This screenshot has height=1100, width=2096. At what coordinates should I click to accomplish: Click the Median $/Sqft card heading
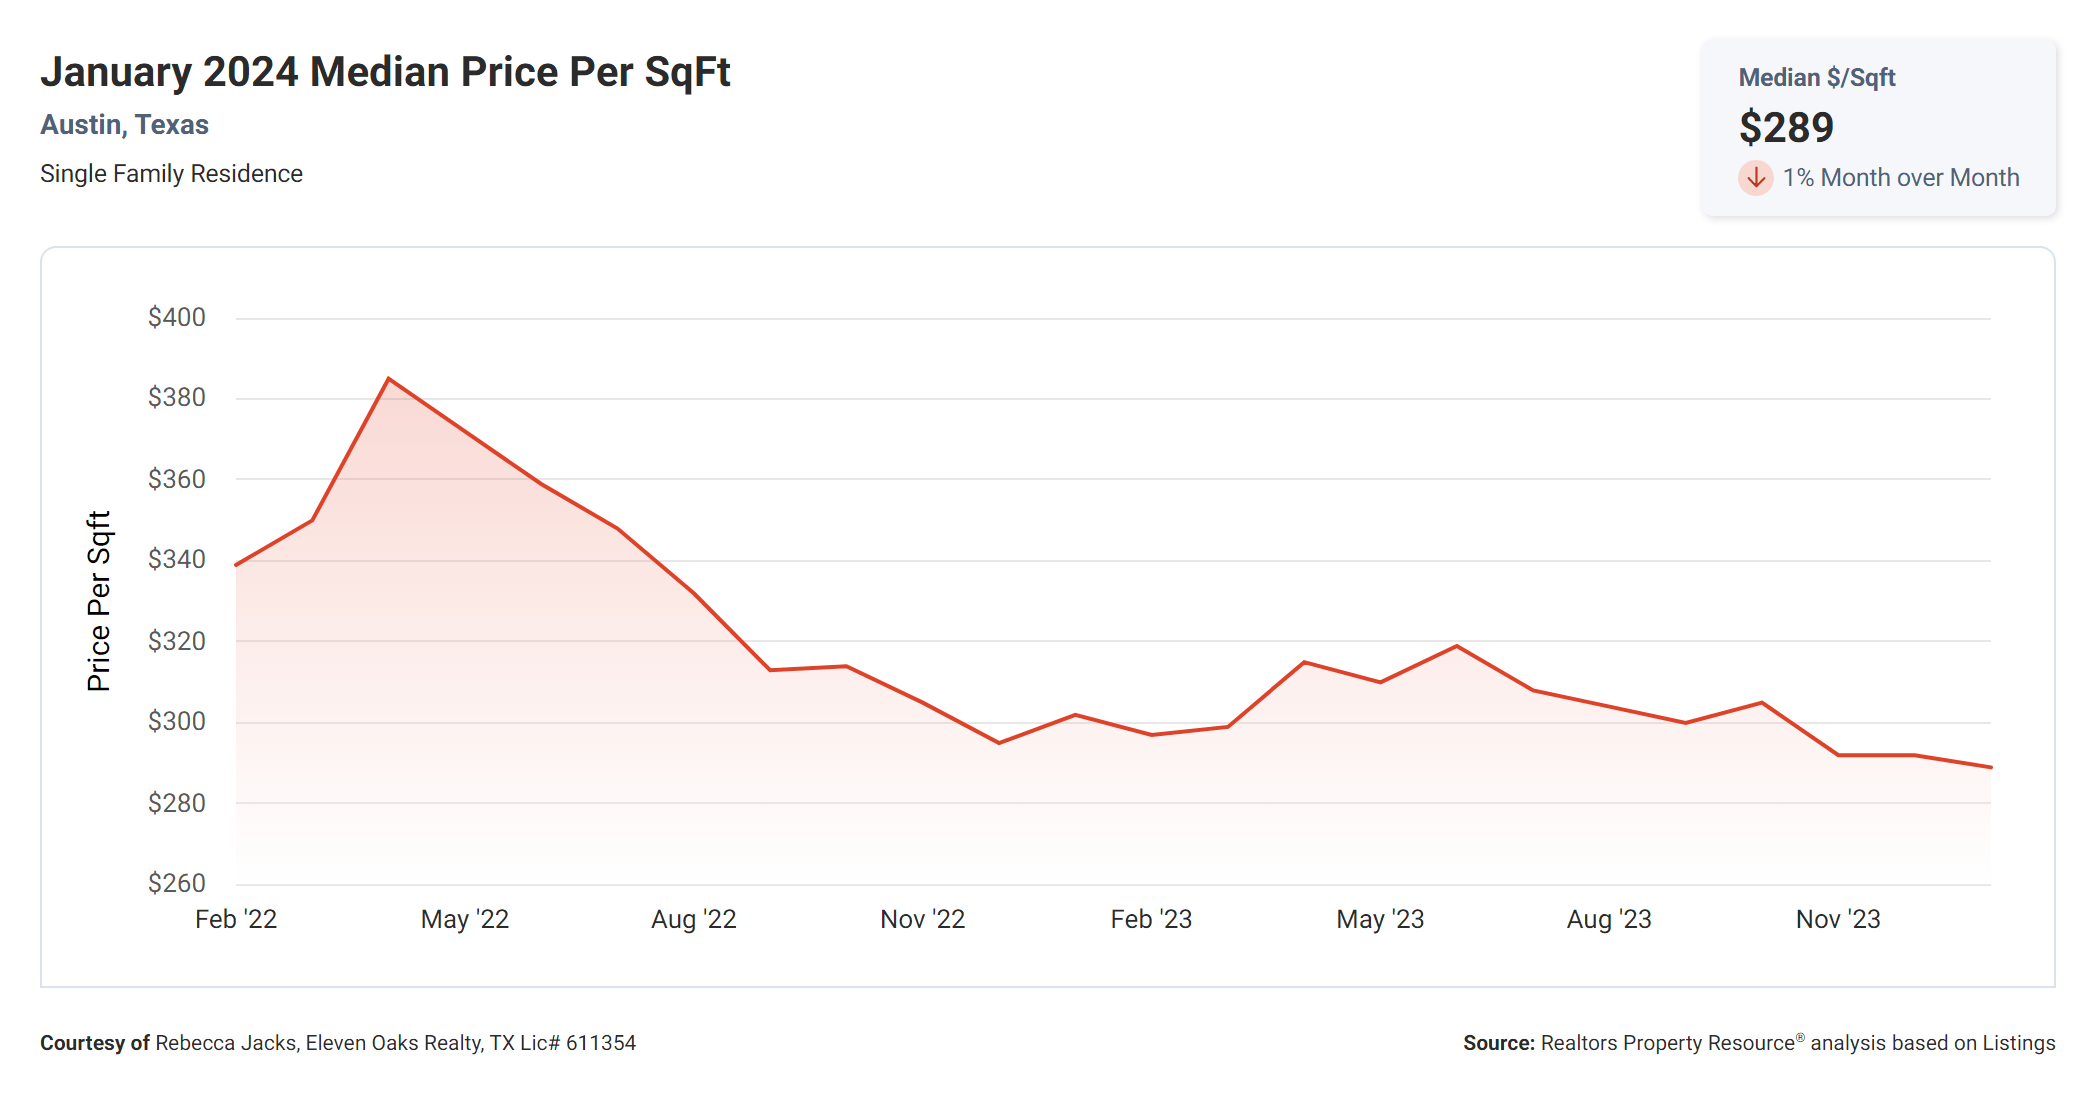click(1816, 78)
